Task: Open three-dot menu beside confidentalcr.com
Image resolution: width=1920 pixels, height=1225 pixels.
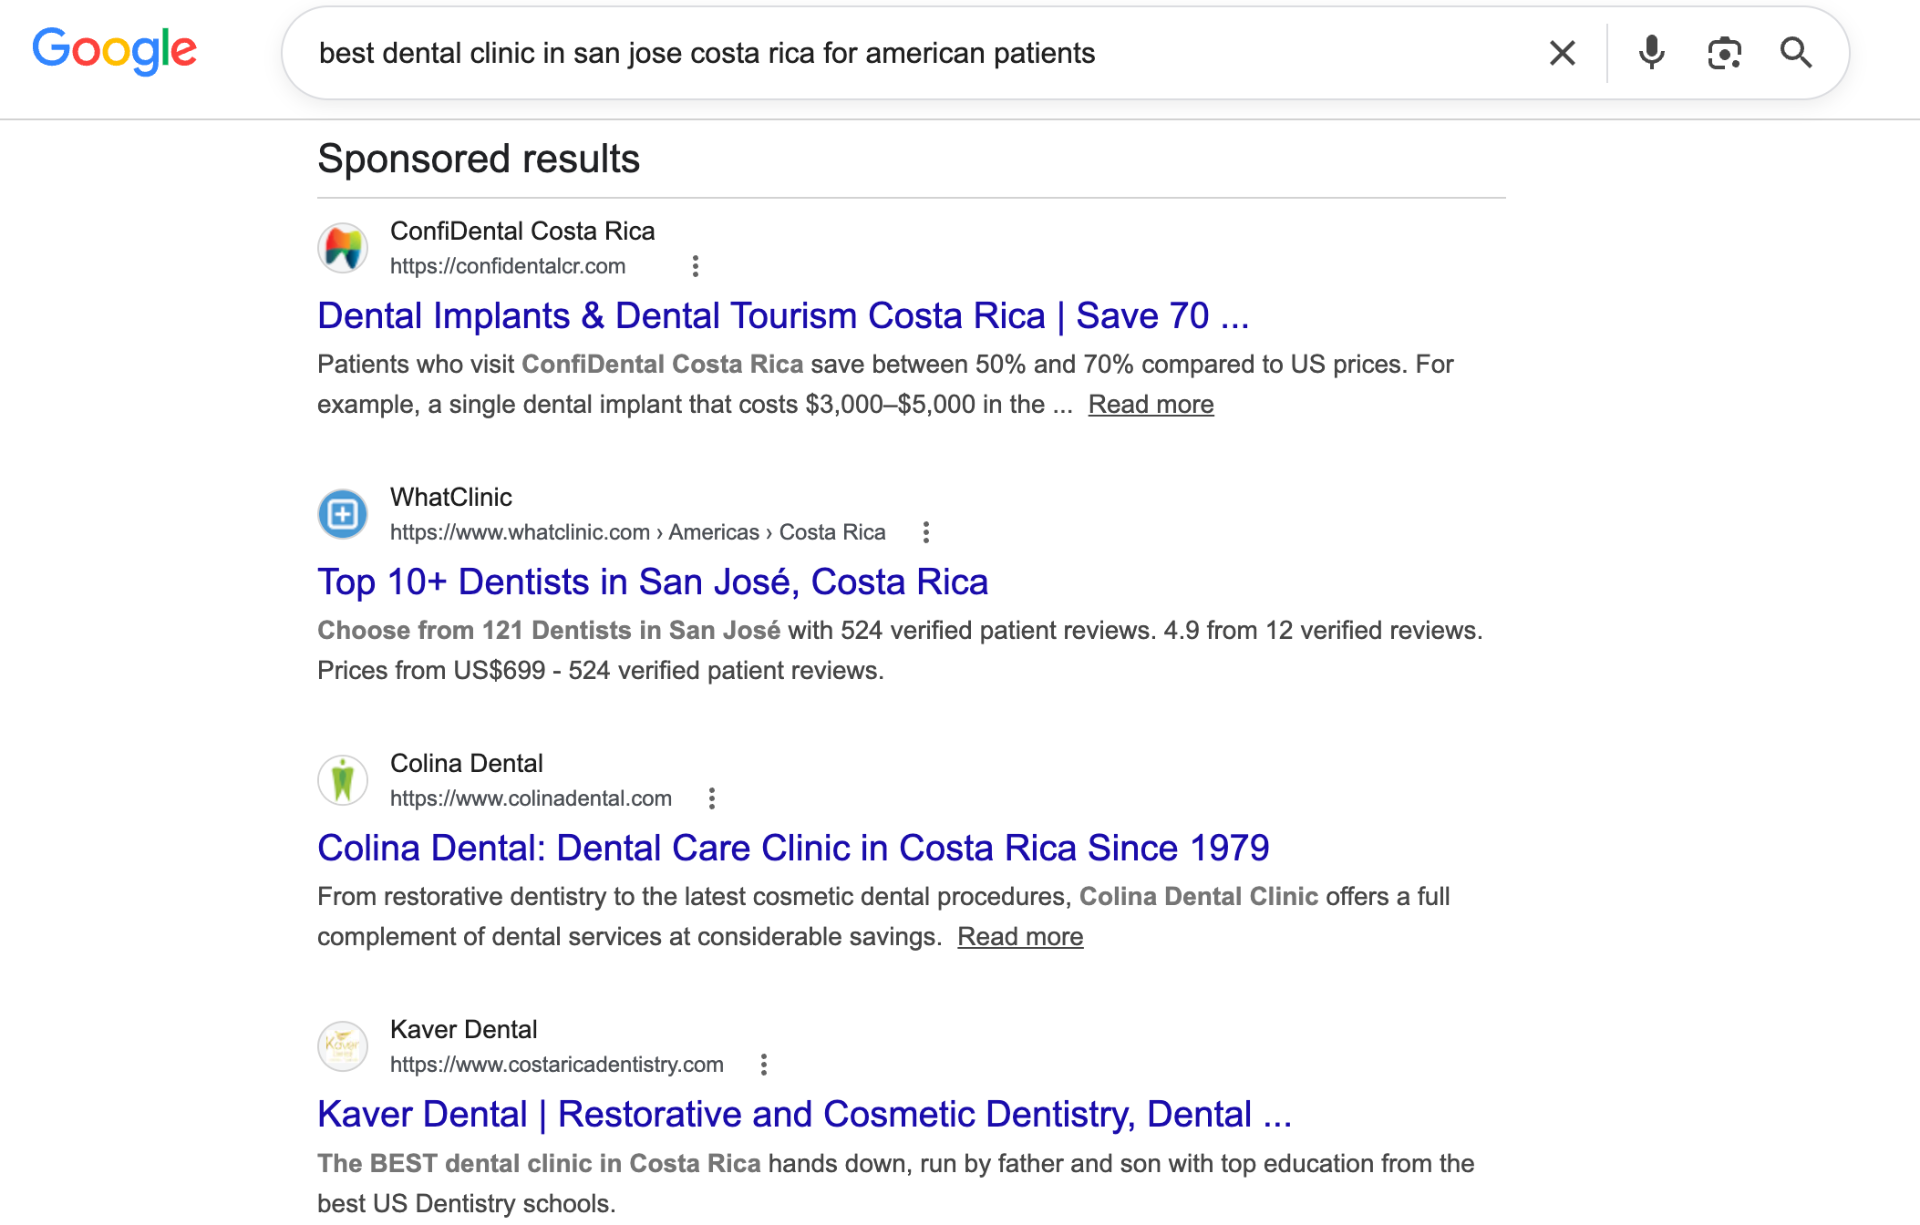Action: point(695,266)
